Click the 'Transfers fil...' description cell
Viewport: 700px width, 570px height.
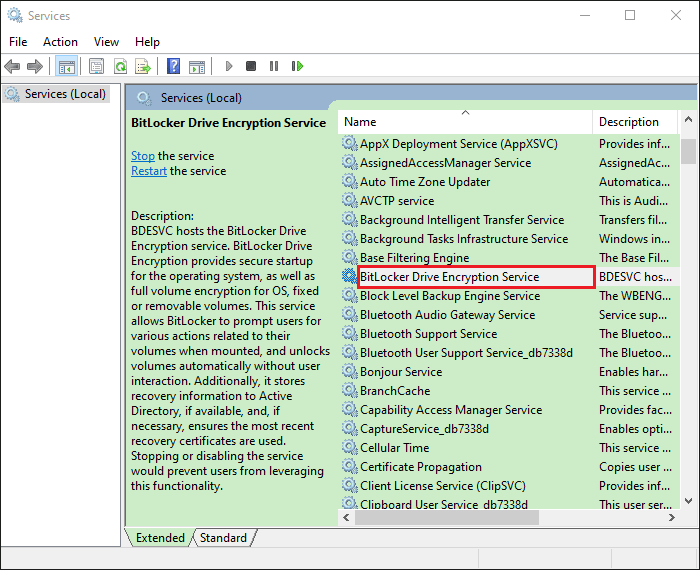pos(633,220)
